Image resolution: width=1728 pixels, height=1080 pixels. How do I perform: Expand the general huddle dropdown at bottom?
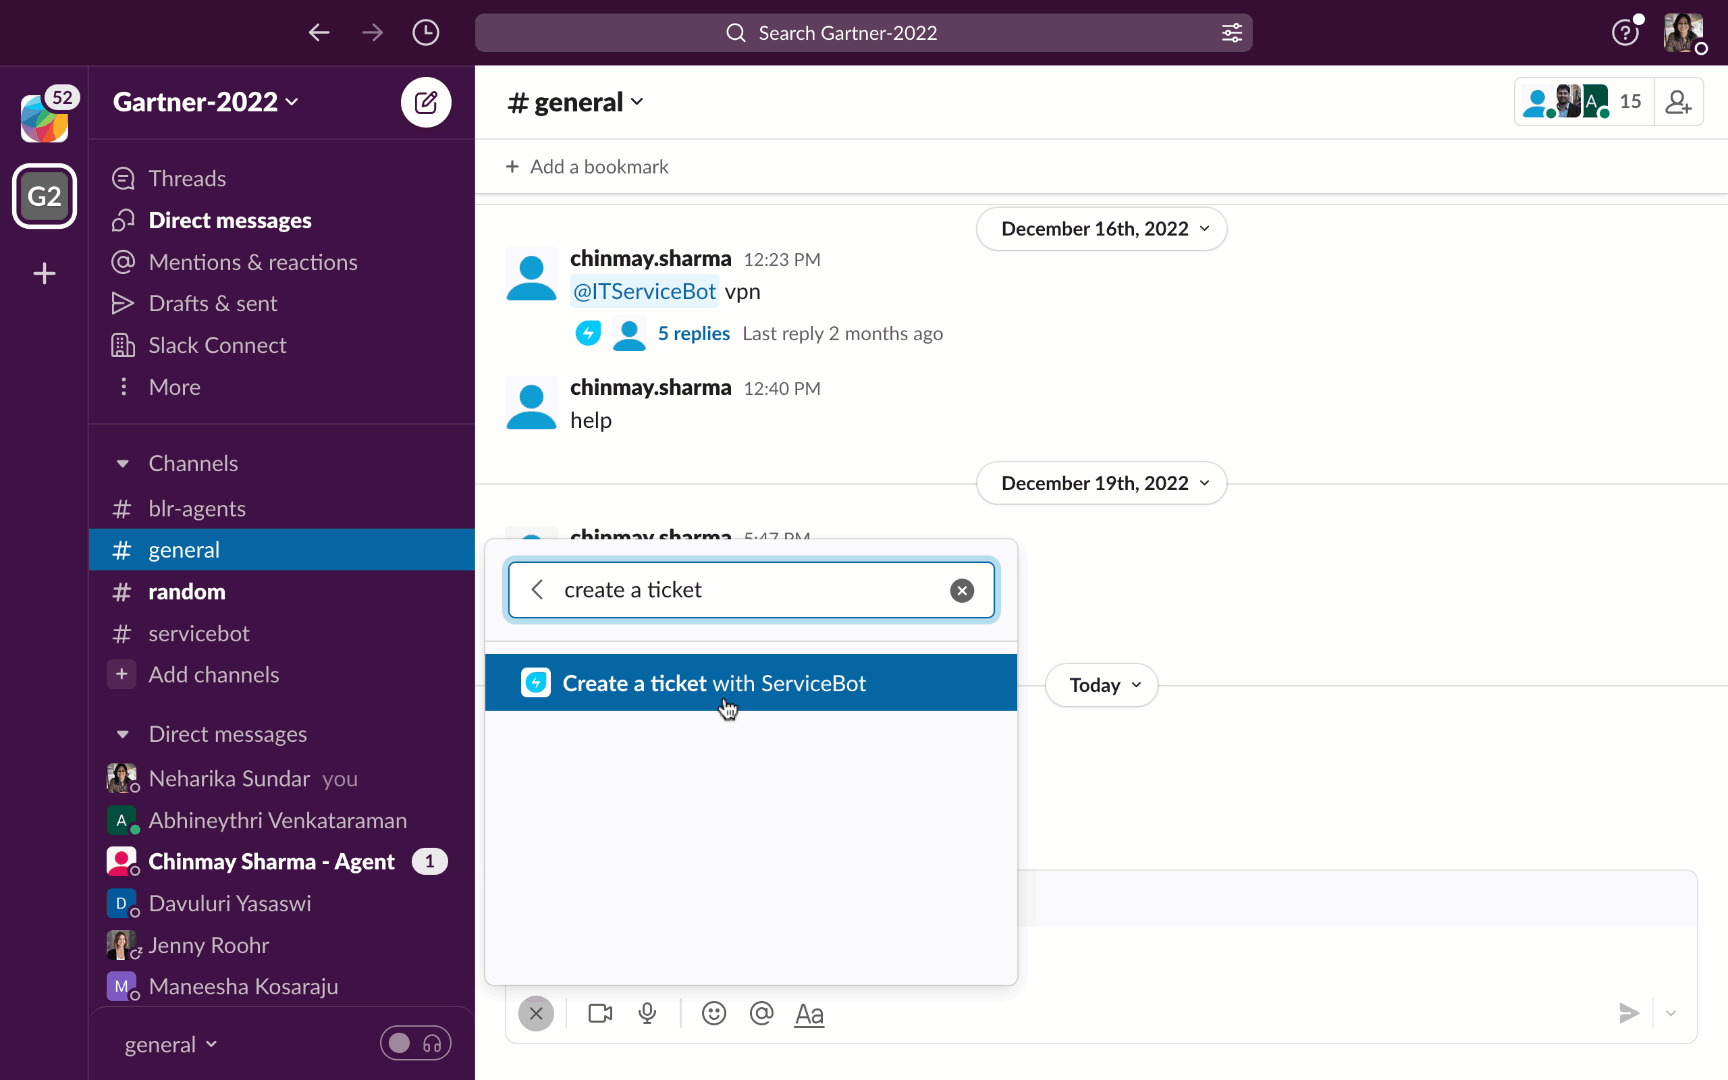click(171, 1045)
